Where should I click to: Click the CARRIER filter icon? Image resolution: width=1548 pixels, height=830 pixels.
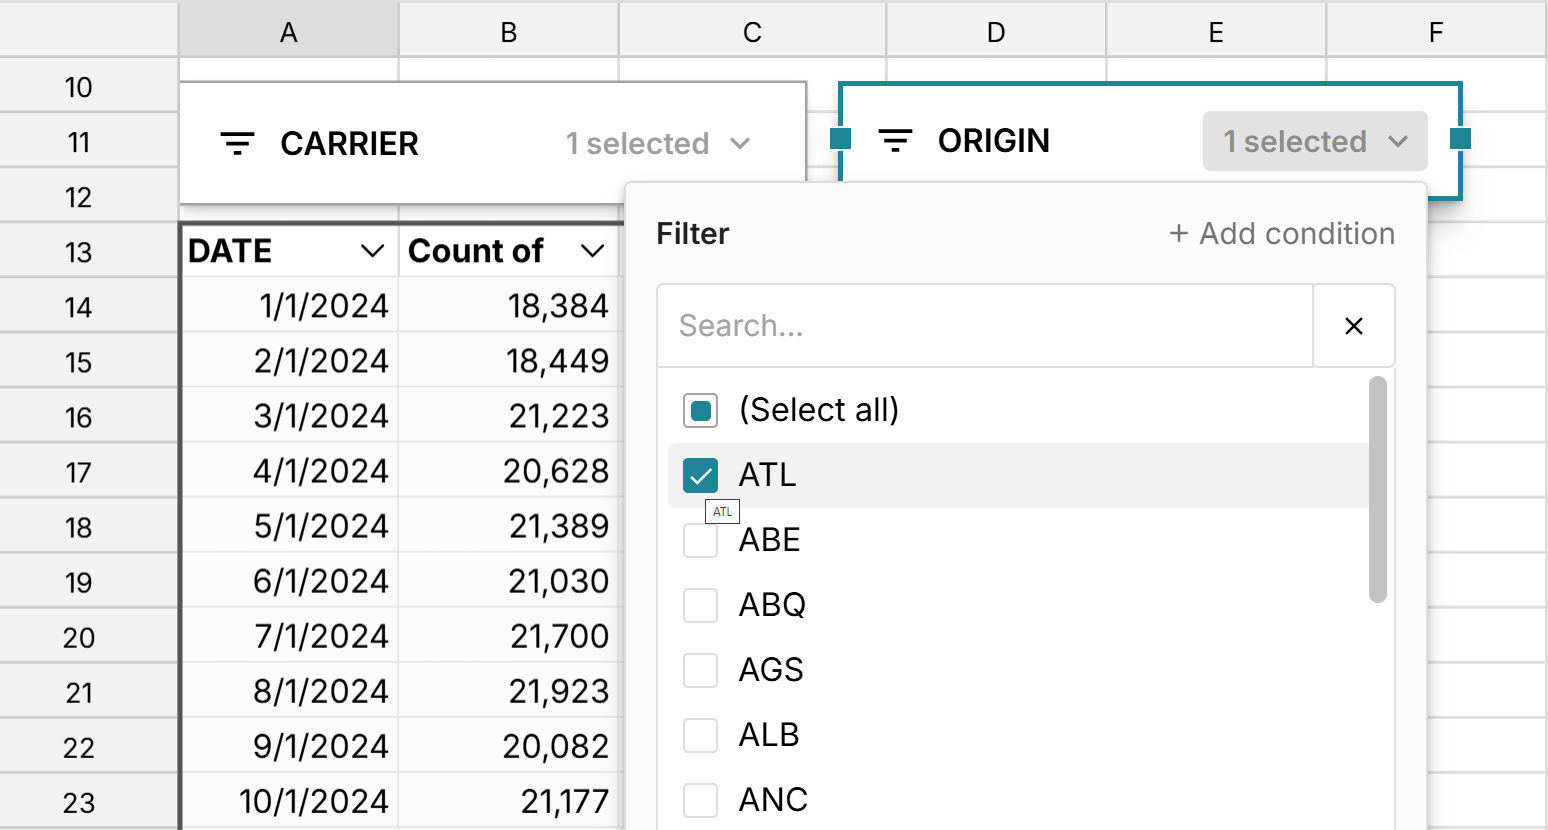237,144
